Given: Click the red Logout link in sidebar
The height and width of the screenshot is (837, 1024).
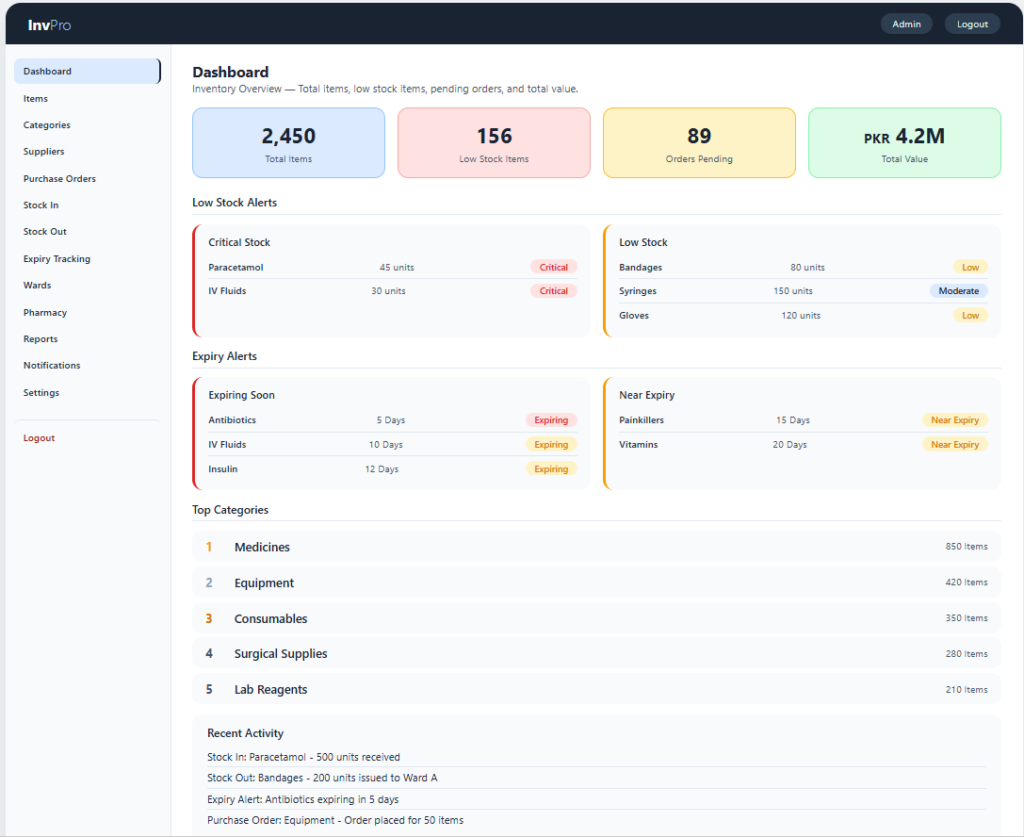Looking at the screenshot, I should pos(39,438).
